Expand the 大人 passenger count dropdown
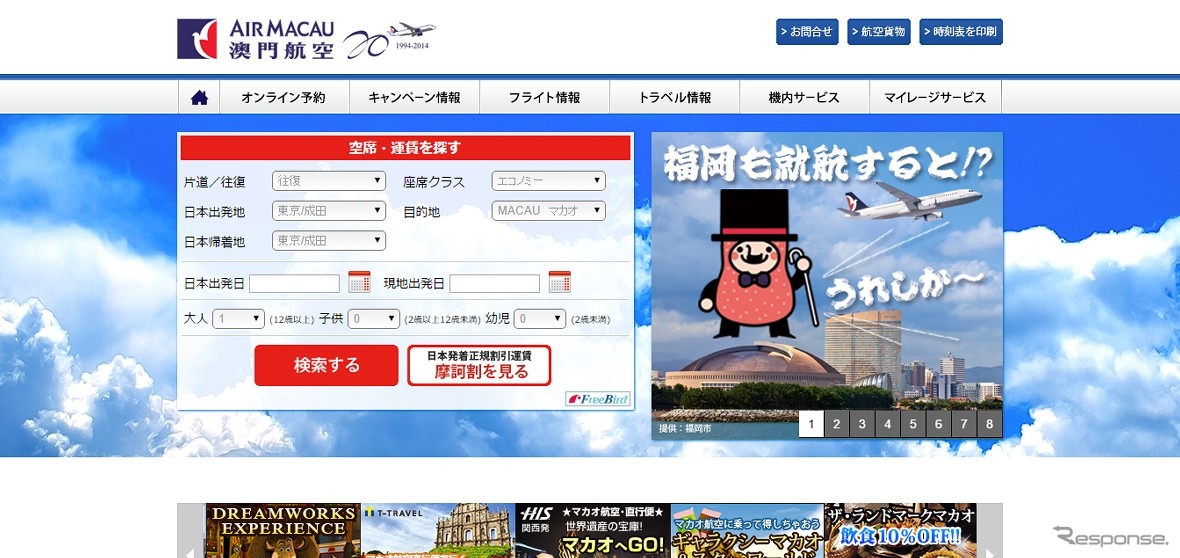Screen dimensions: 1180x558 [x=239, y=319]
